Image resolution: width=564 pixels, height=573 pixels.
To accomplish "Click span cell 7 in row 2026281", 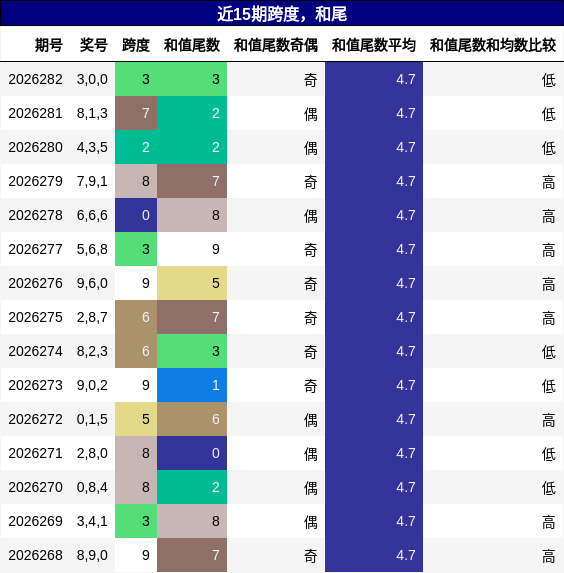I will (x=136, y=113).
